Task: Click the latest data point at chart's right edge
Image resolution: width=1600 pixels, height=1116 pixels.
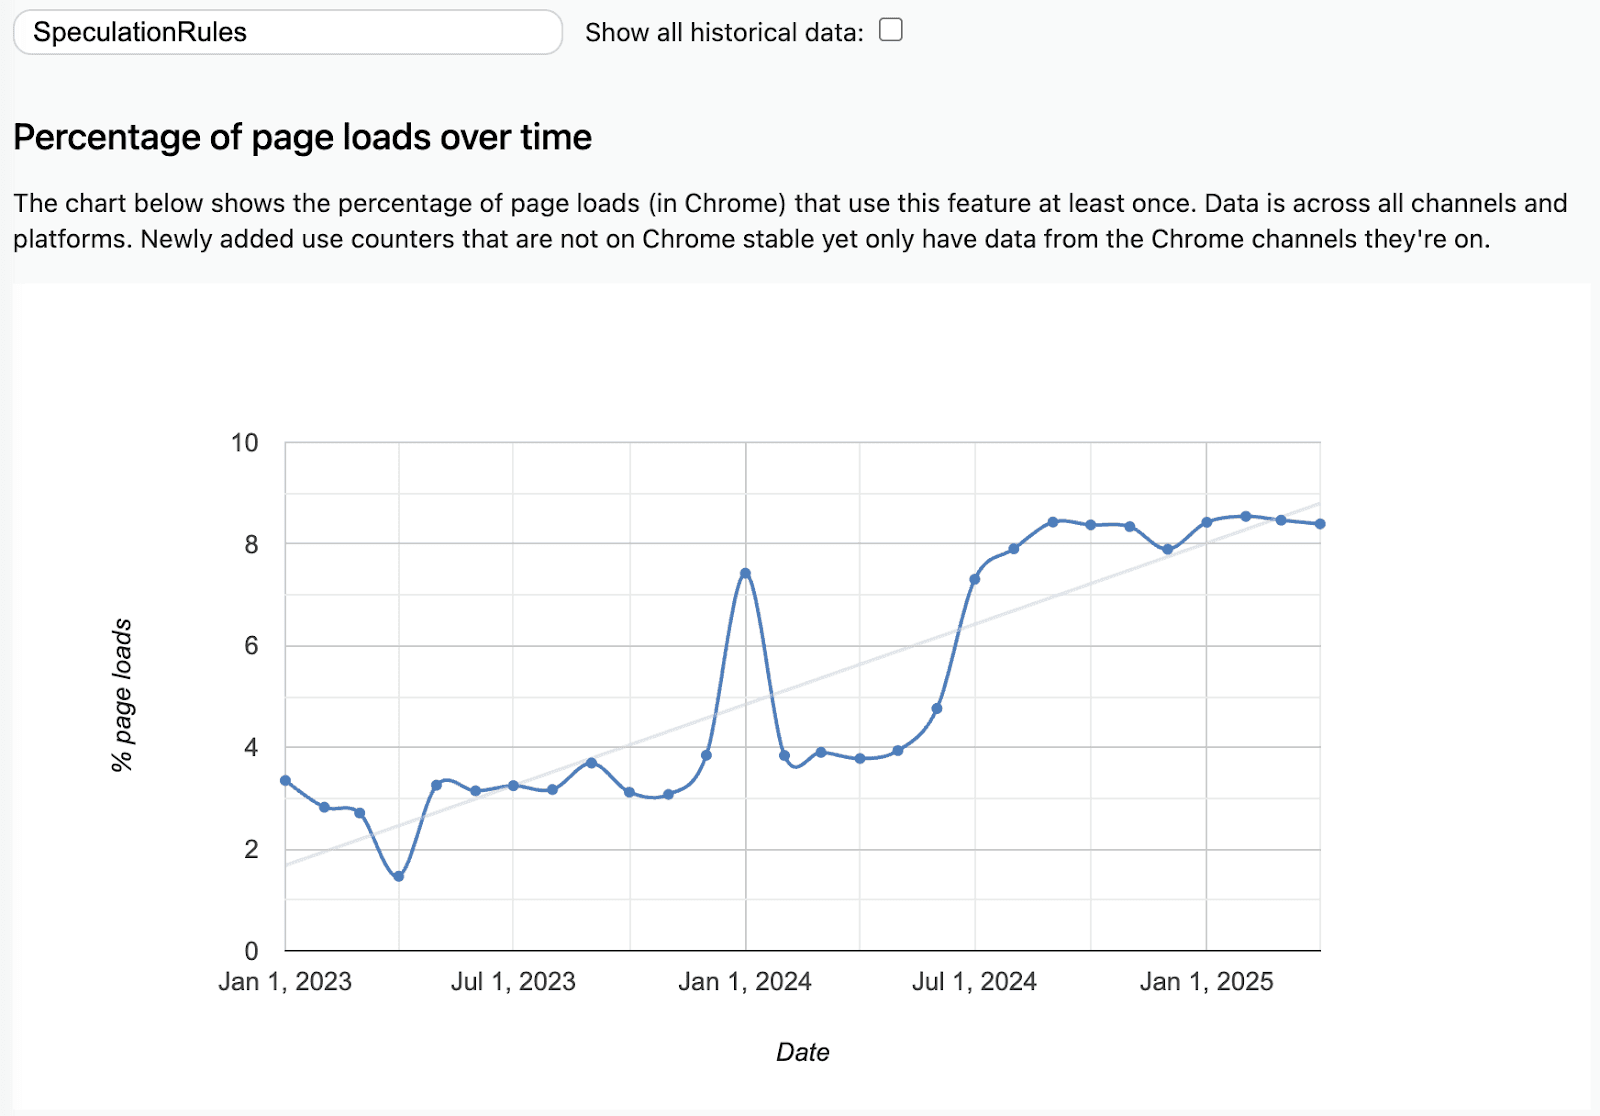Action: 1322,522
